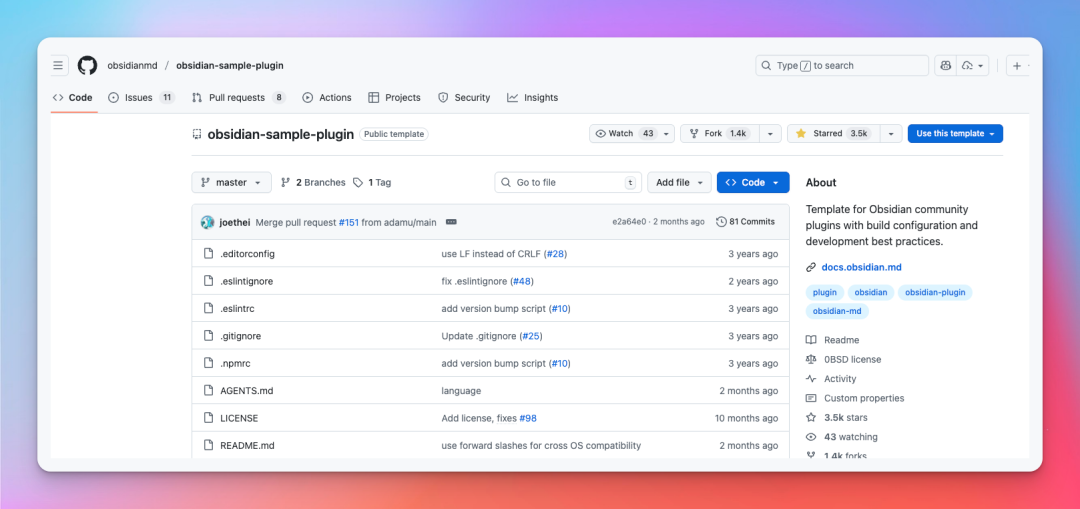Viewport: 1080px width, 509px height.
Task: Click the Activity pulse icon
Action: tap(811, 379)
